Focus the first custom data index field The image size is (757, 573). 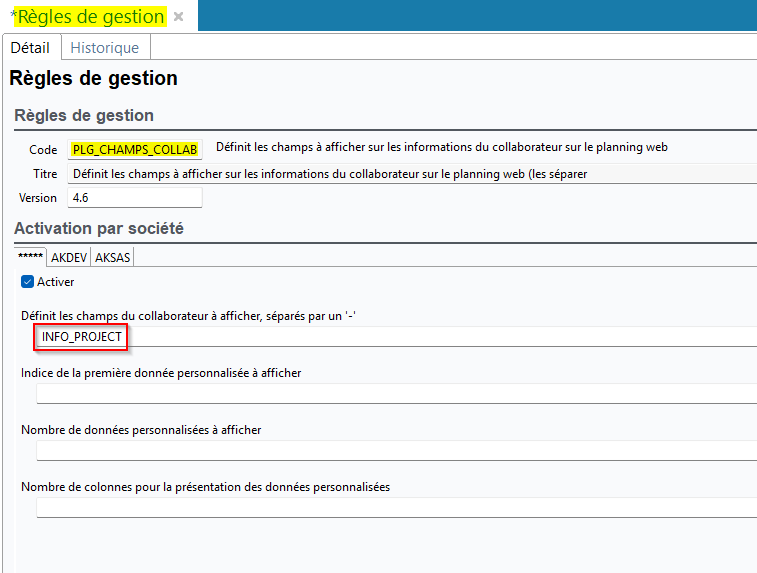click(395, 393)
